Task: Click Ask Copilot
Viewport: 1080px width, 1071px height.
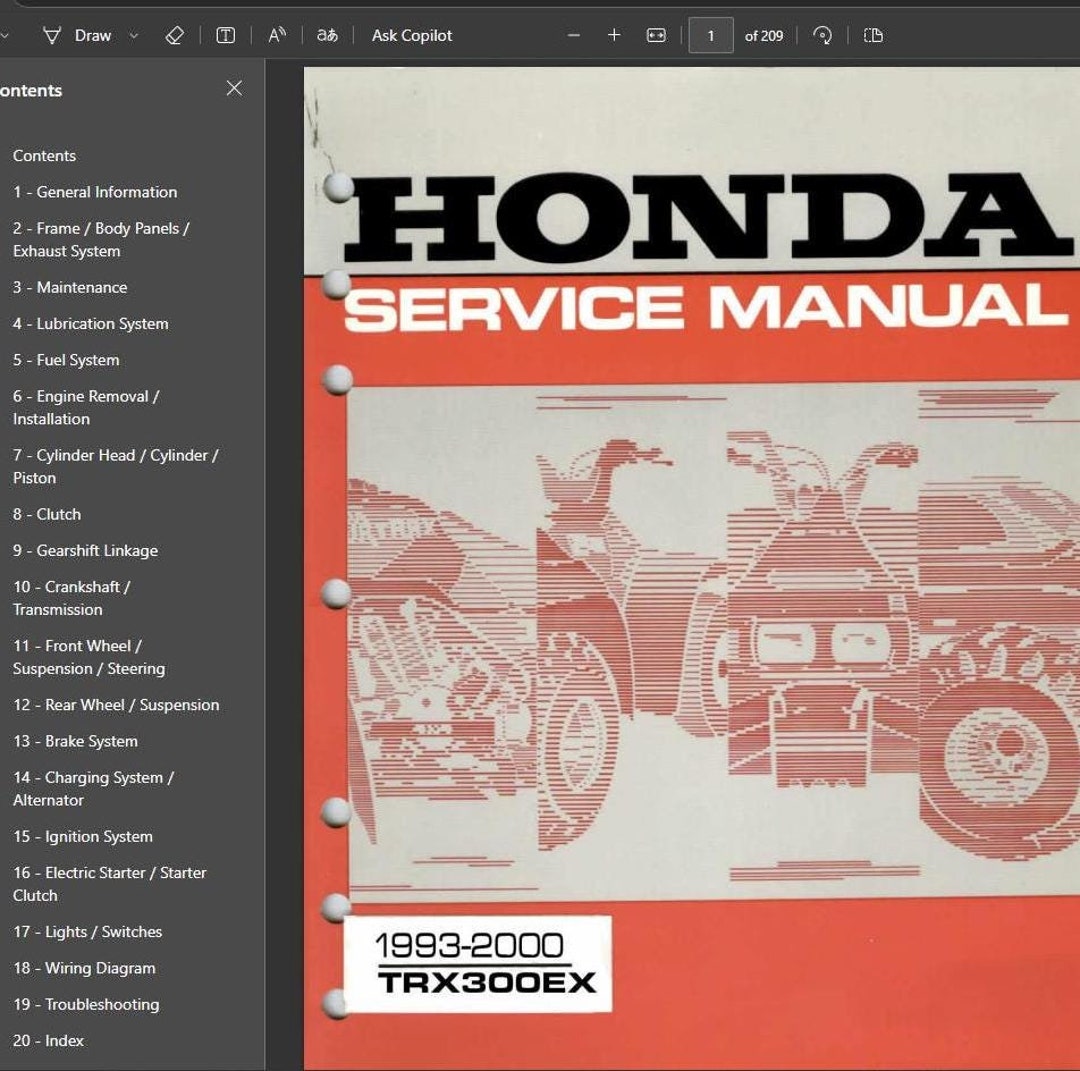Action: point(412,36)
